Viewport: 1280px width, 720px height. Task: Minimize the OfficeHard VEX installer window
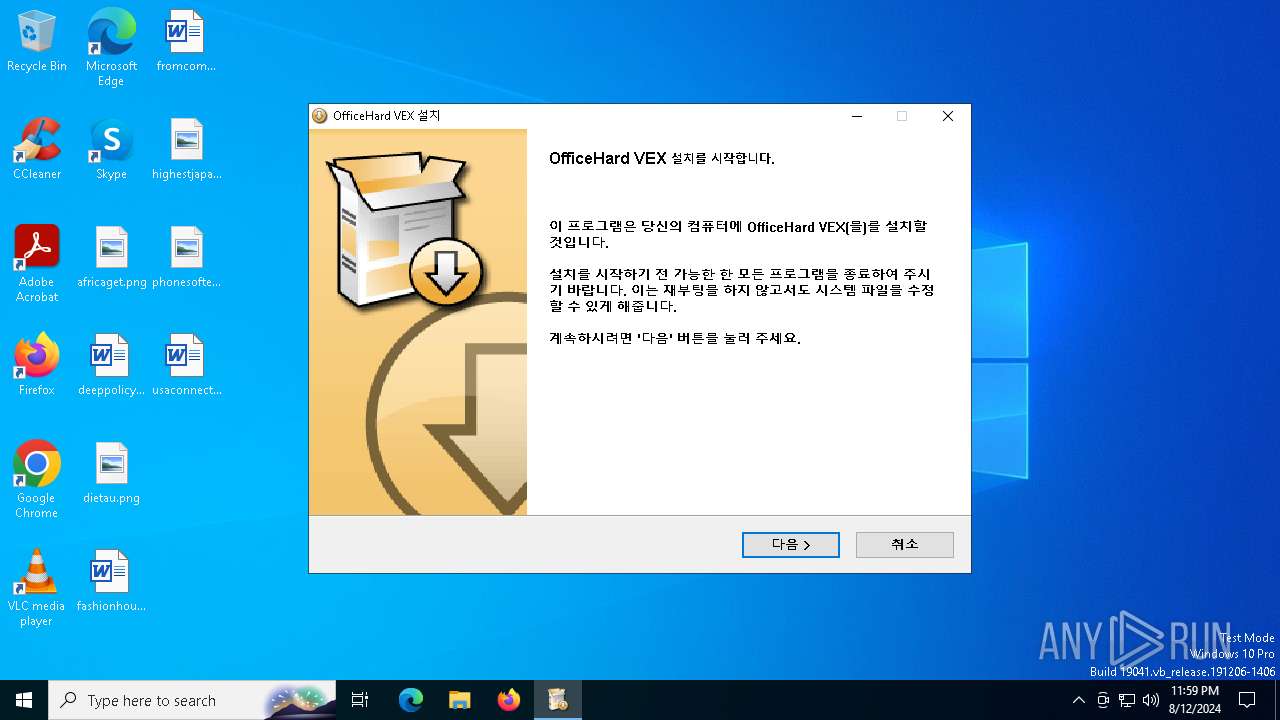pyautogui.click(x=856, y=116)
